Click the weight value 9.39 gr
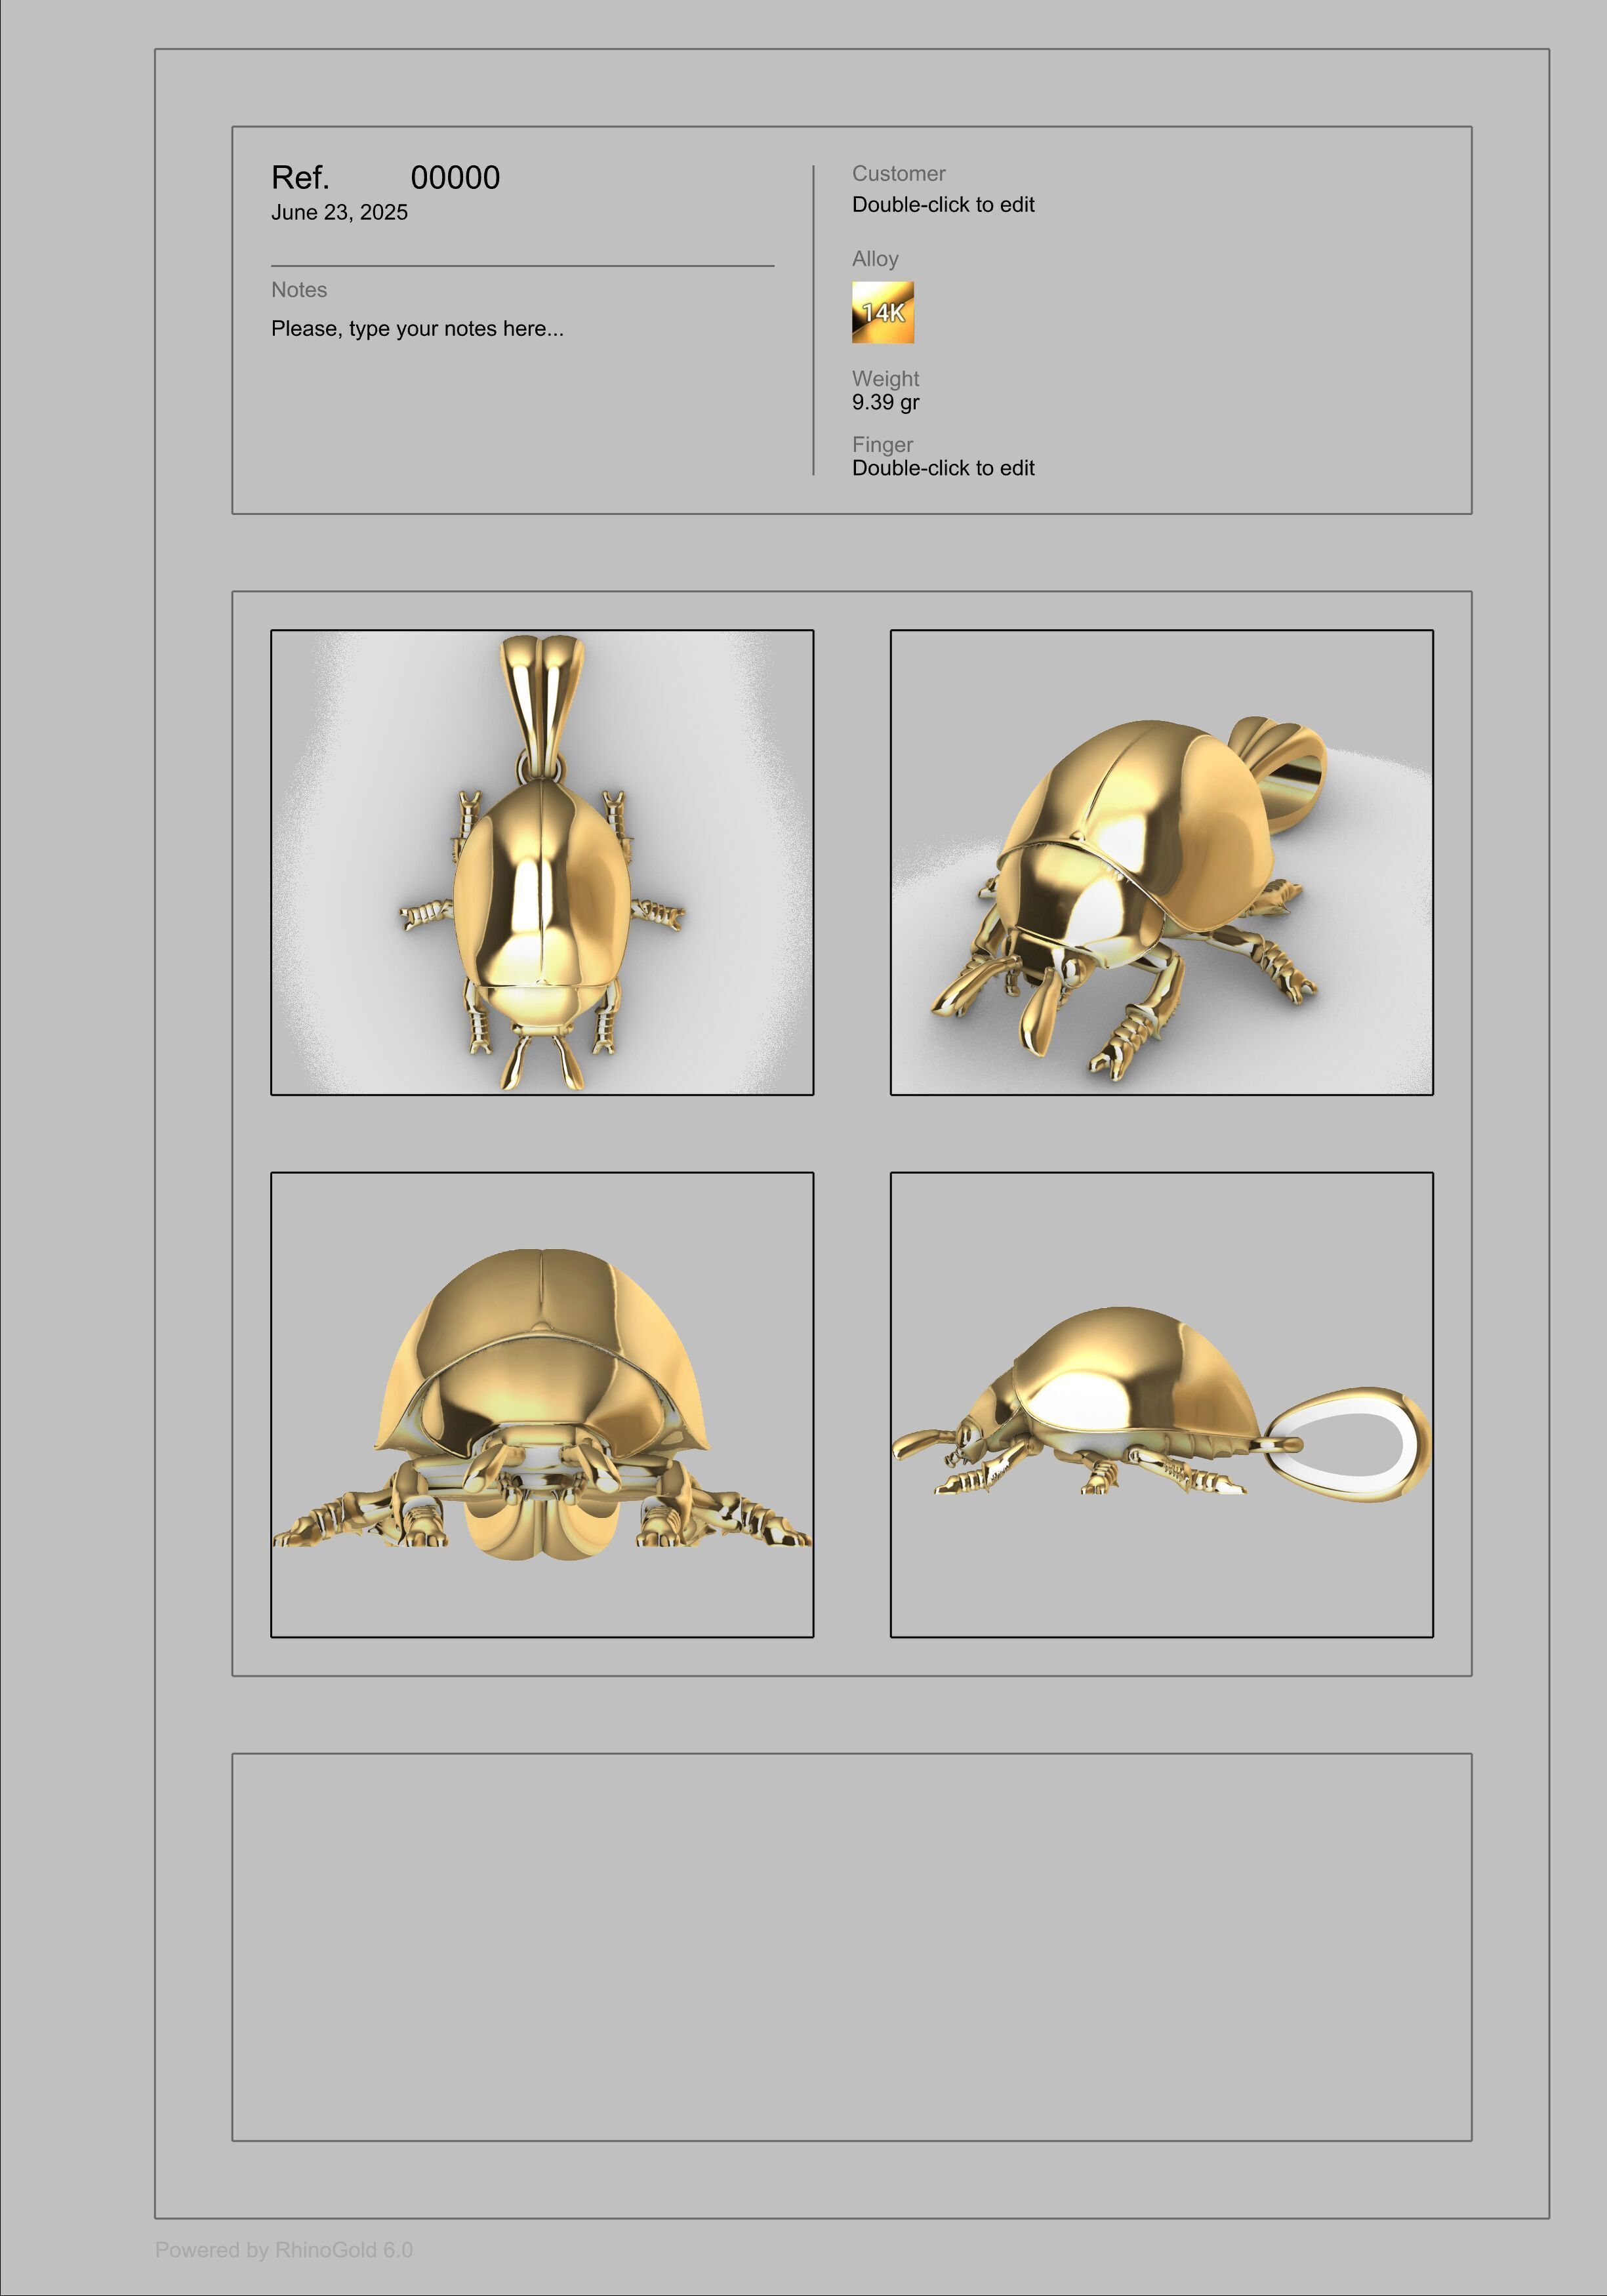The height and width of the screenshot is (2296, 1607). pos(885,402)
